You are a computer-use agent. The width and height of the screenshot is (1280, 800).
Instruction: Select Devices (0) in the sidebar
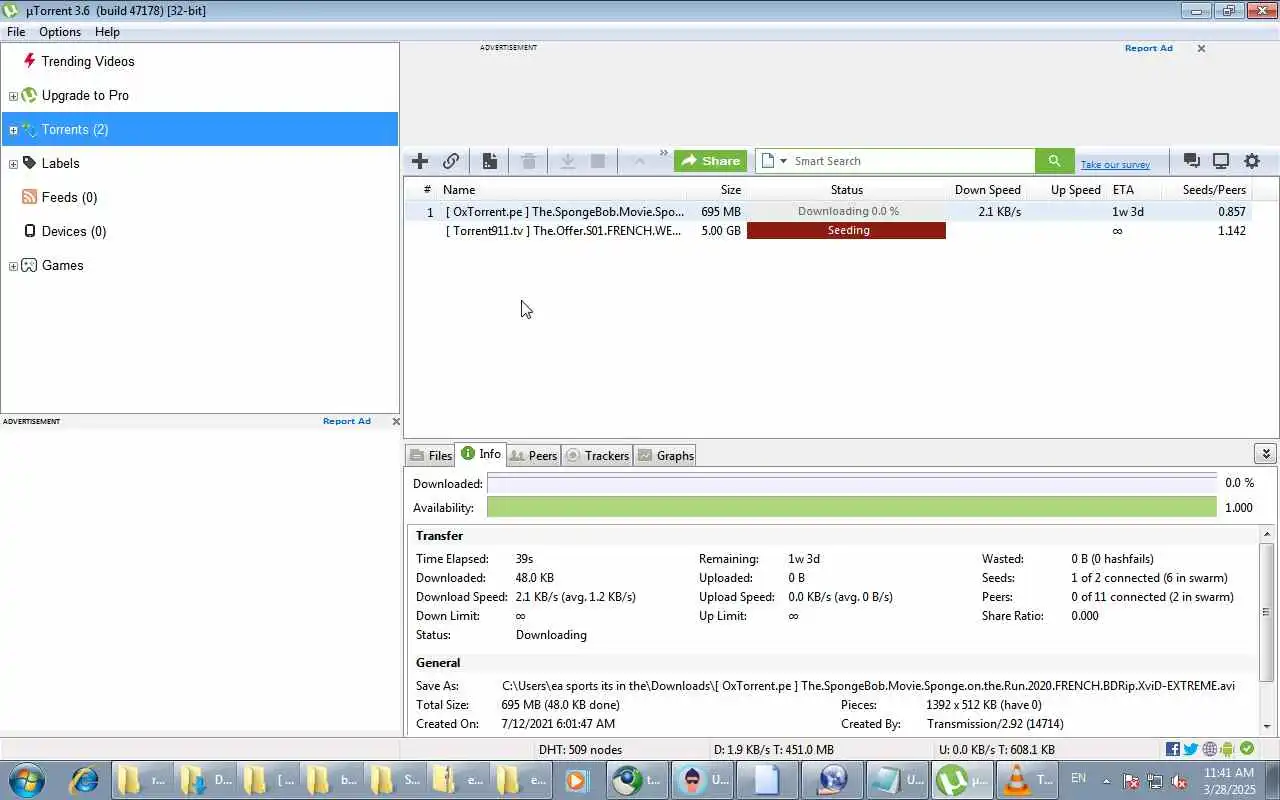(73, 231)
